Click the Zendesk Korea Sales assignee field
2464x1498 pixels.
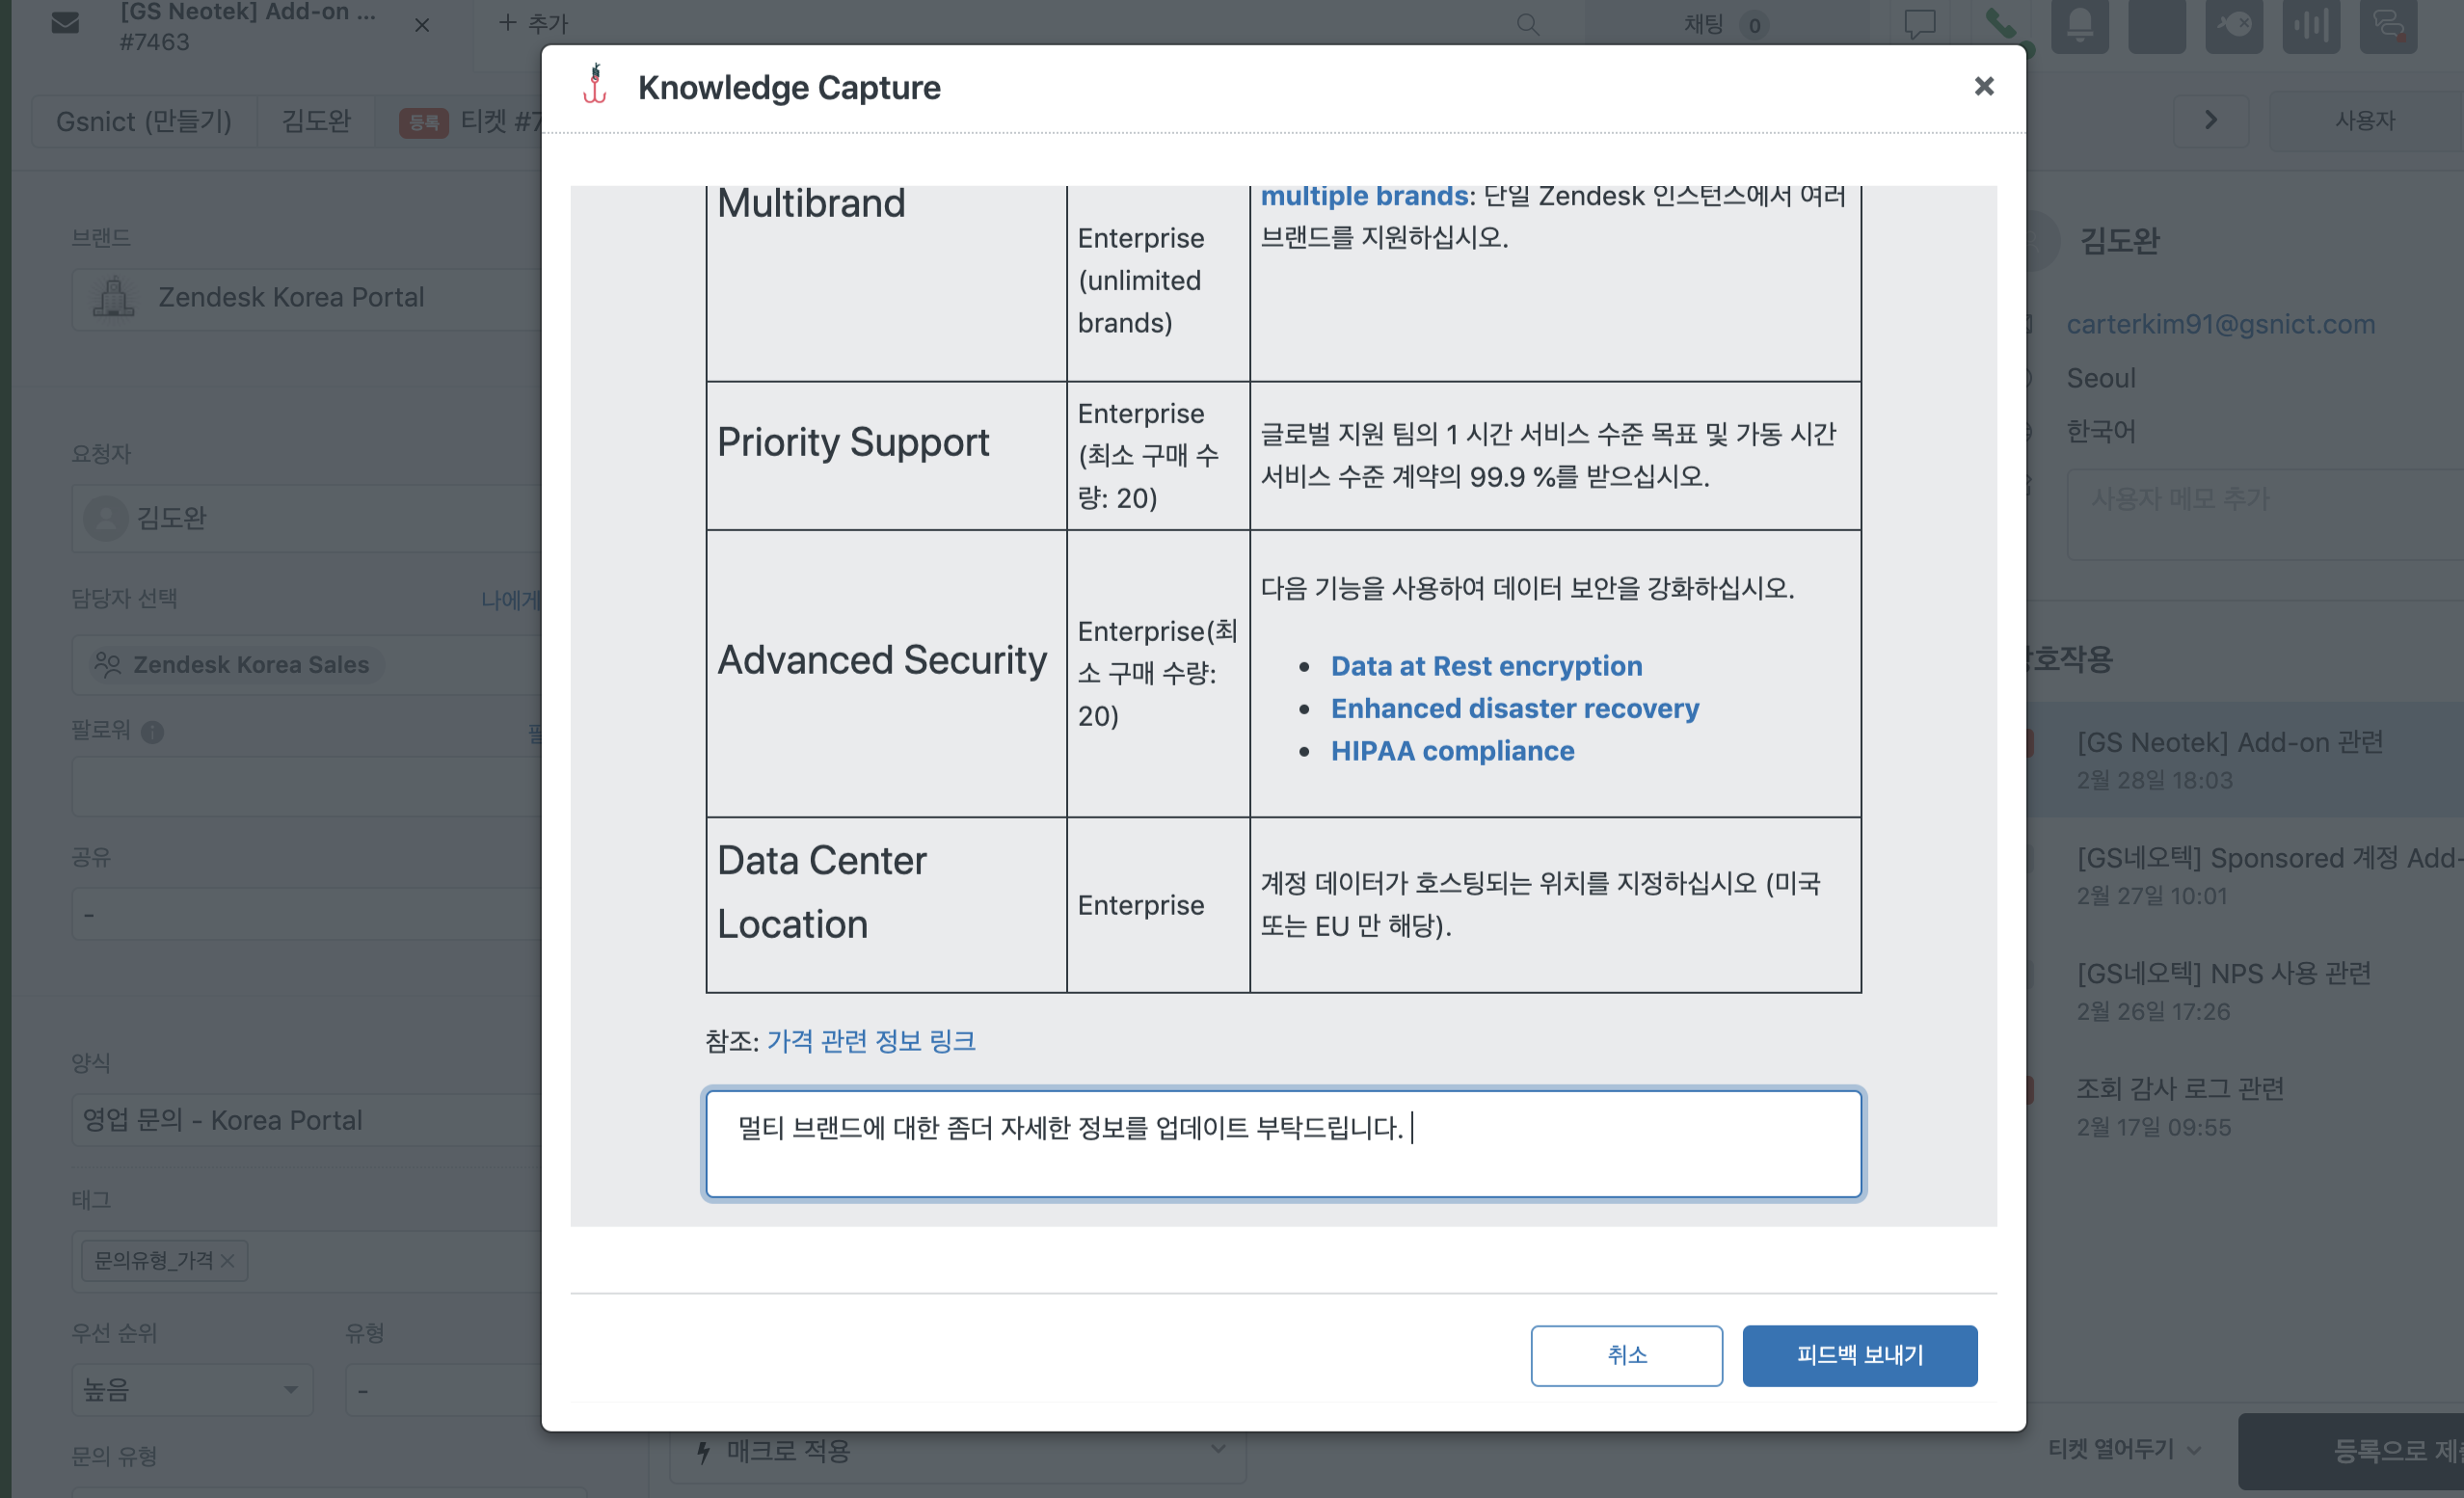[306, 665]
